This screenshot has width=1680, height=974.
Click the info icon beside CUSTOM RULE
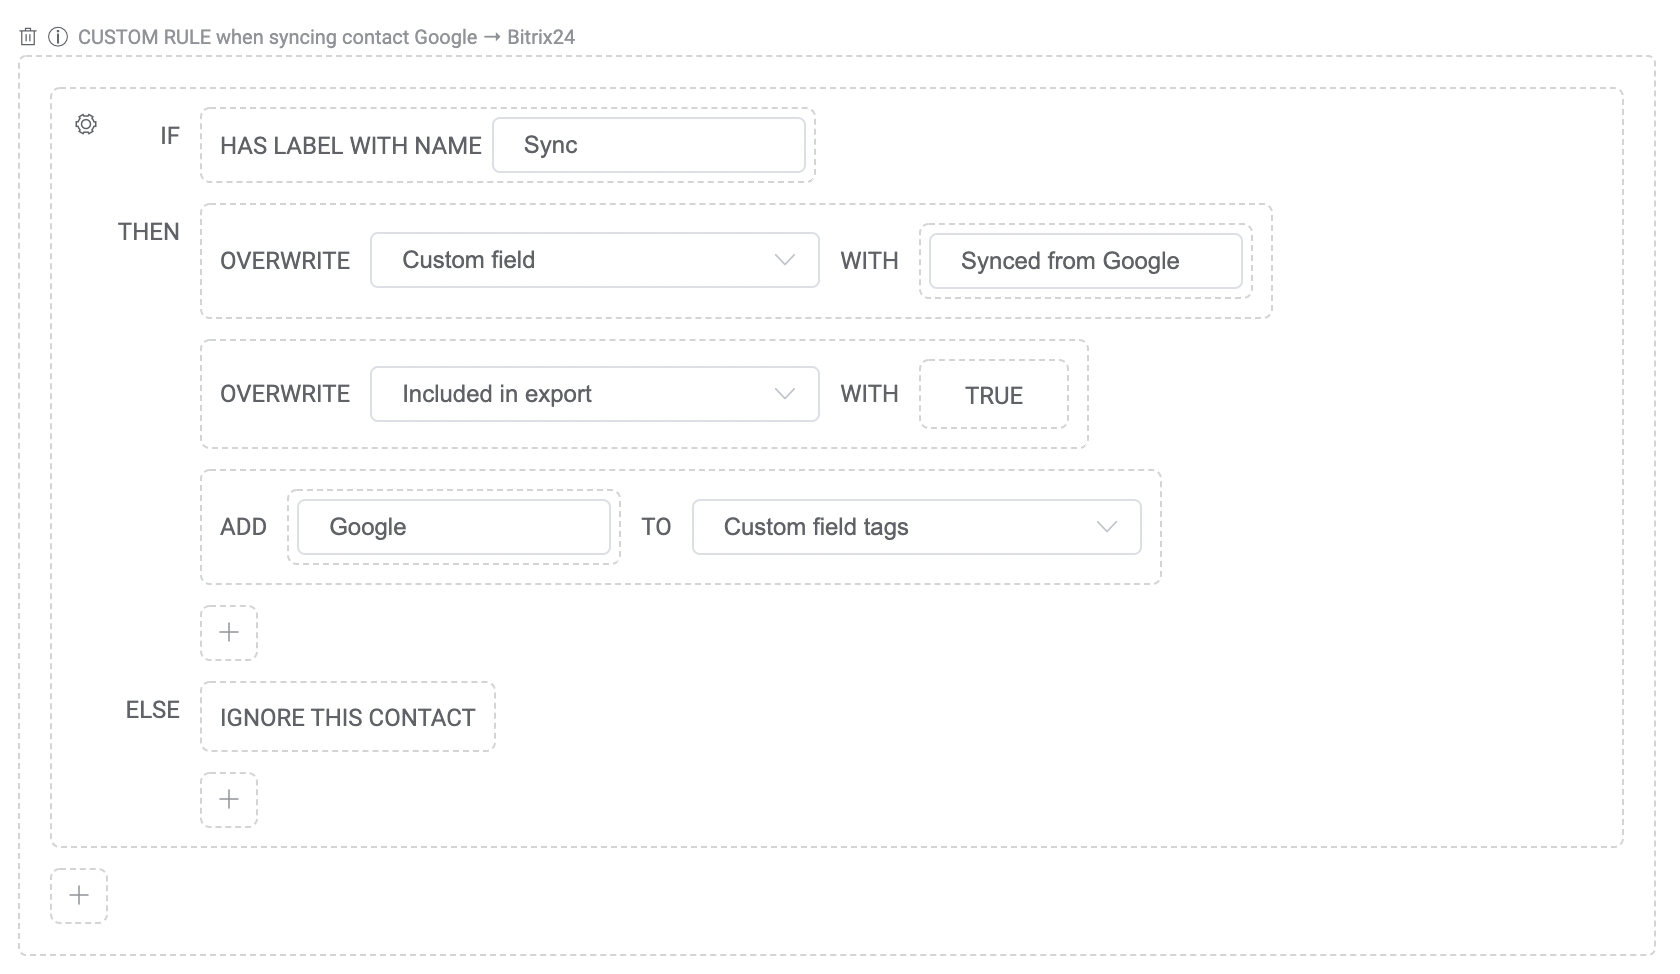click(58, 37)
